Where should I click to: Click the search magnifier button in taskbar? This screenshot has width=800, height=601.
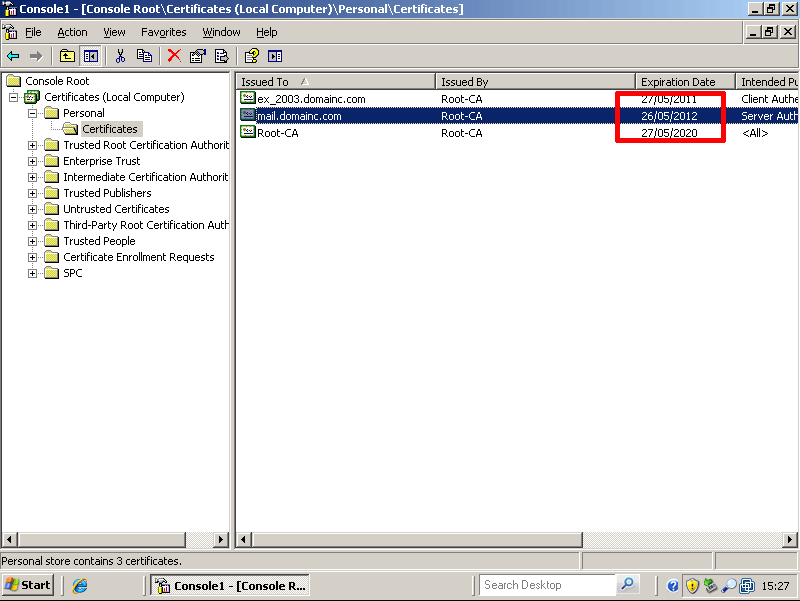pos(628,585)
